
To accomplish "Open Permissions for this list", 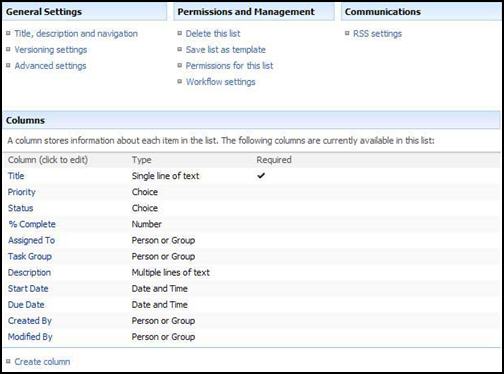I will click(x=229, y=66).
